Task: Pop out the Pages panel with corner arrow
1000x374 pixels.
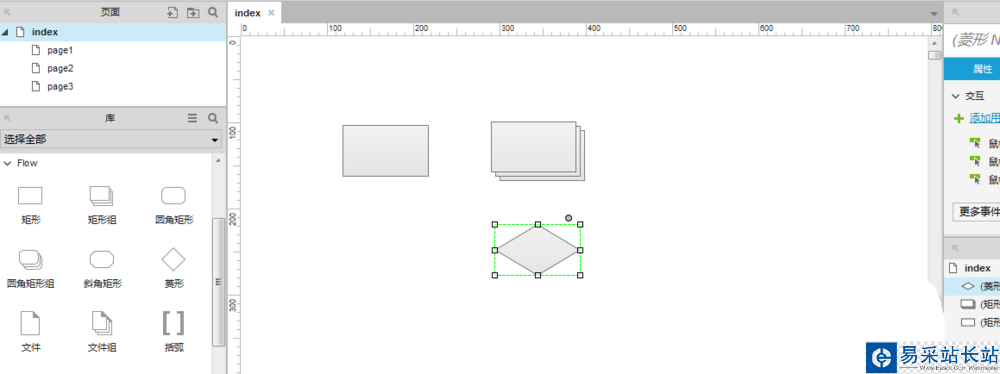Action: (x=8, y=11)
